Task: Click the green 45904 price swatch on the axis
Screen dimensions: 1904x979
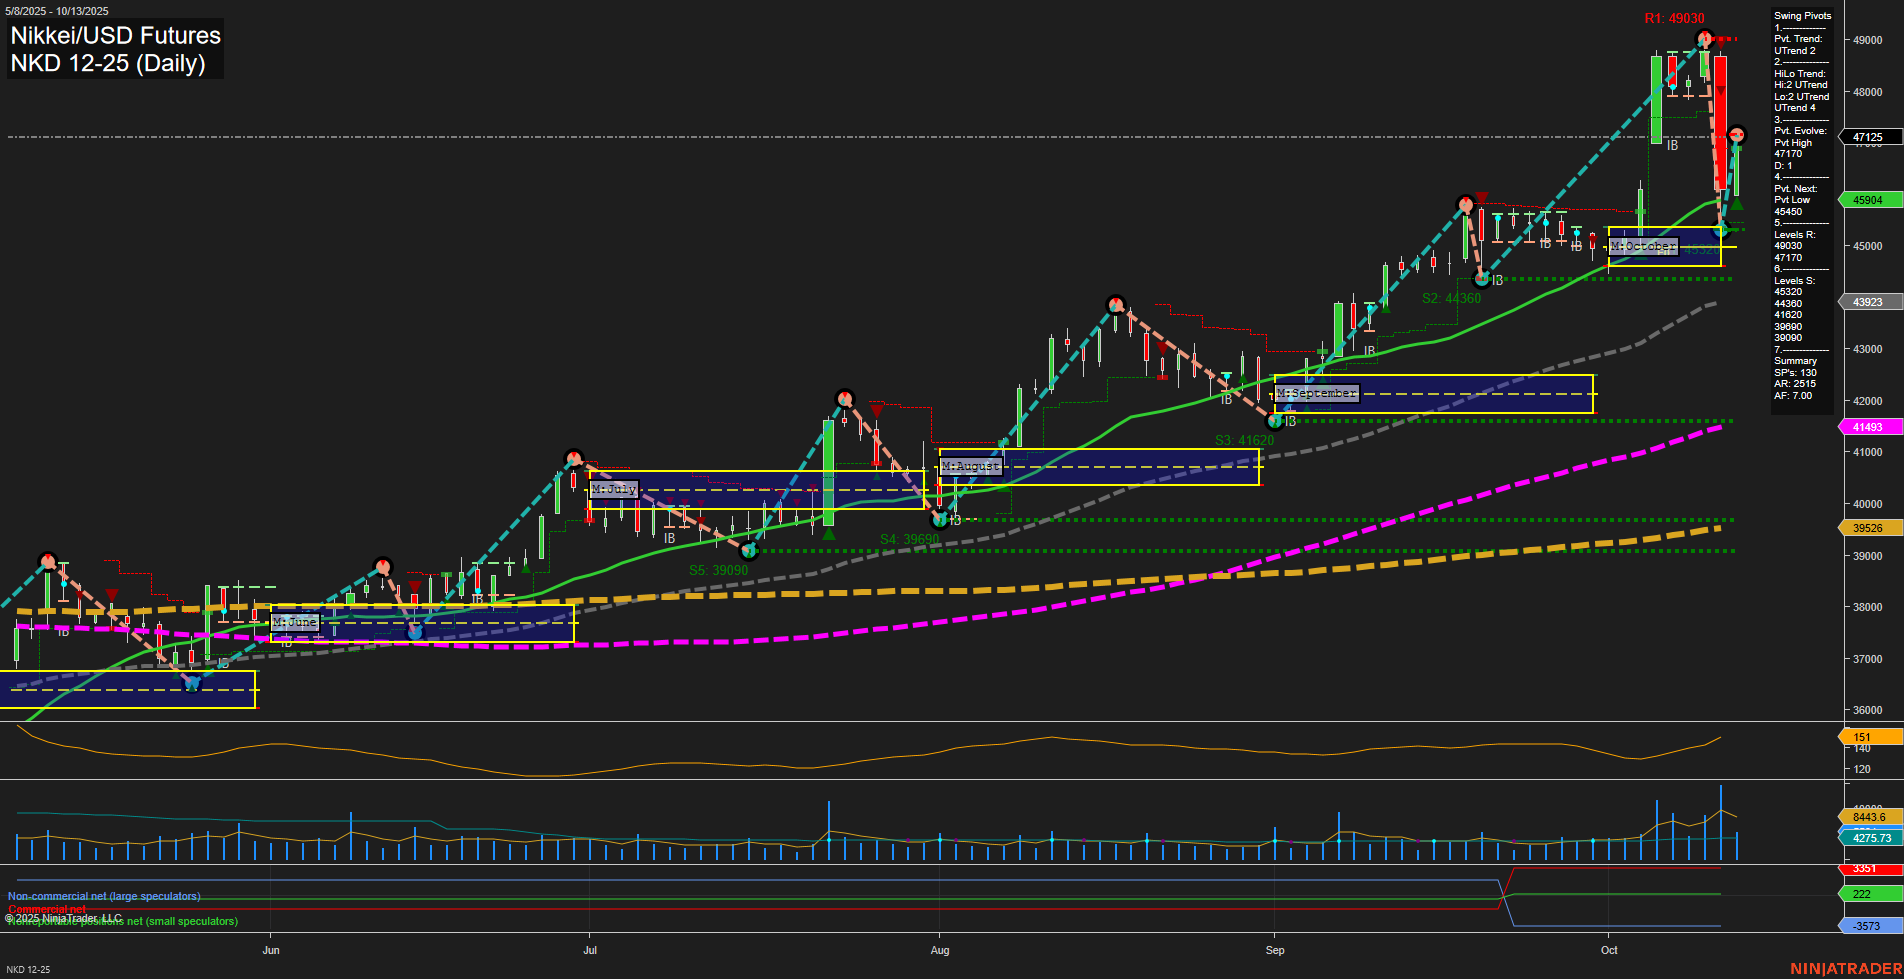Action: point(1869,200)
